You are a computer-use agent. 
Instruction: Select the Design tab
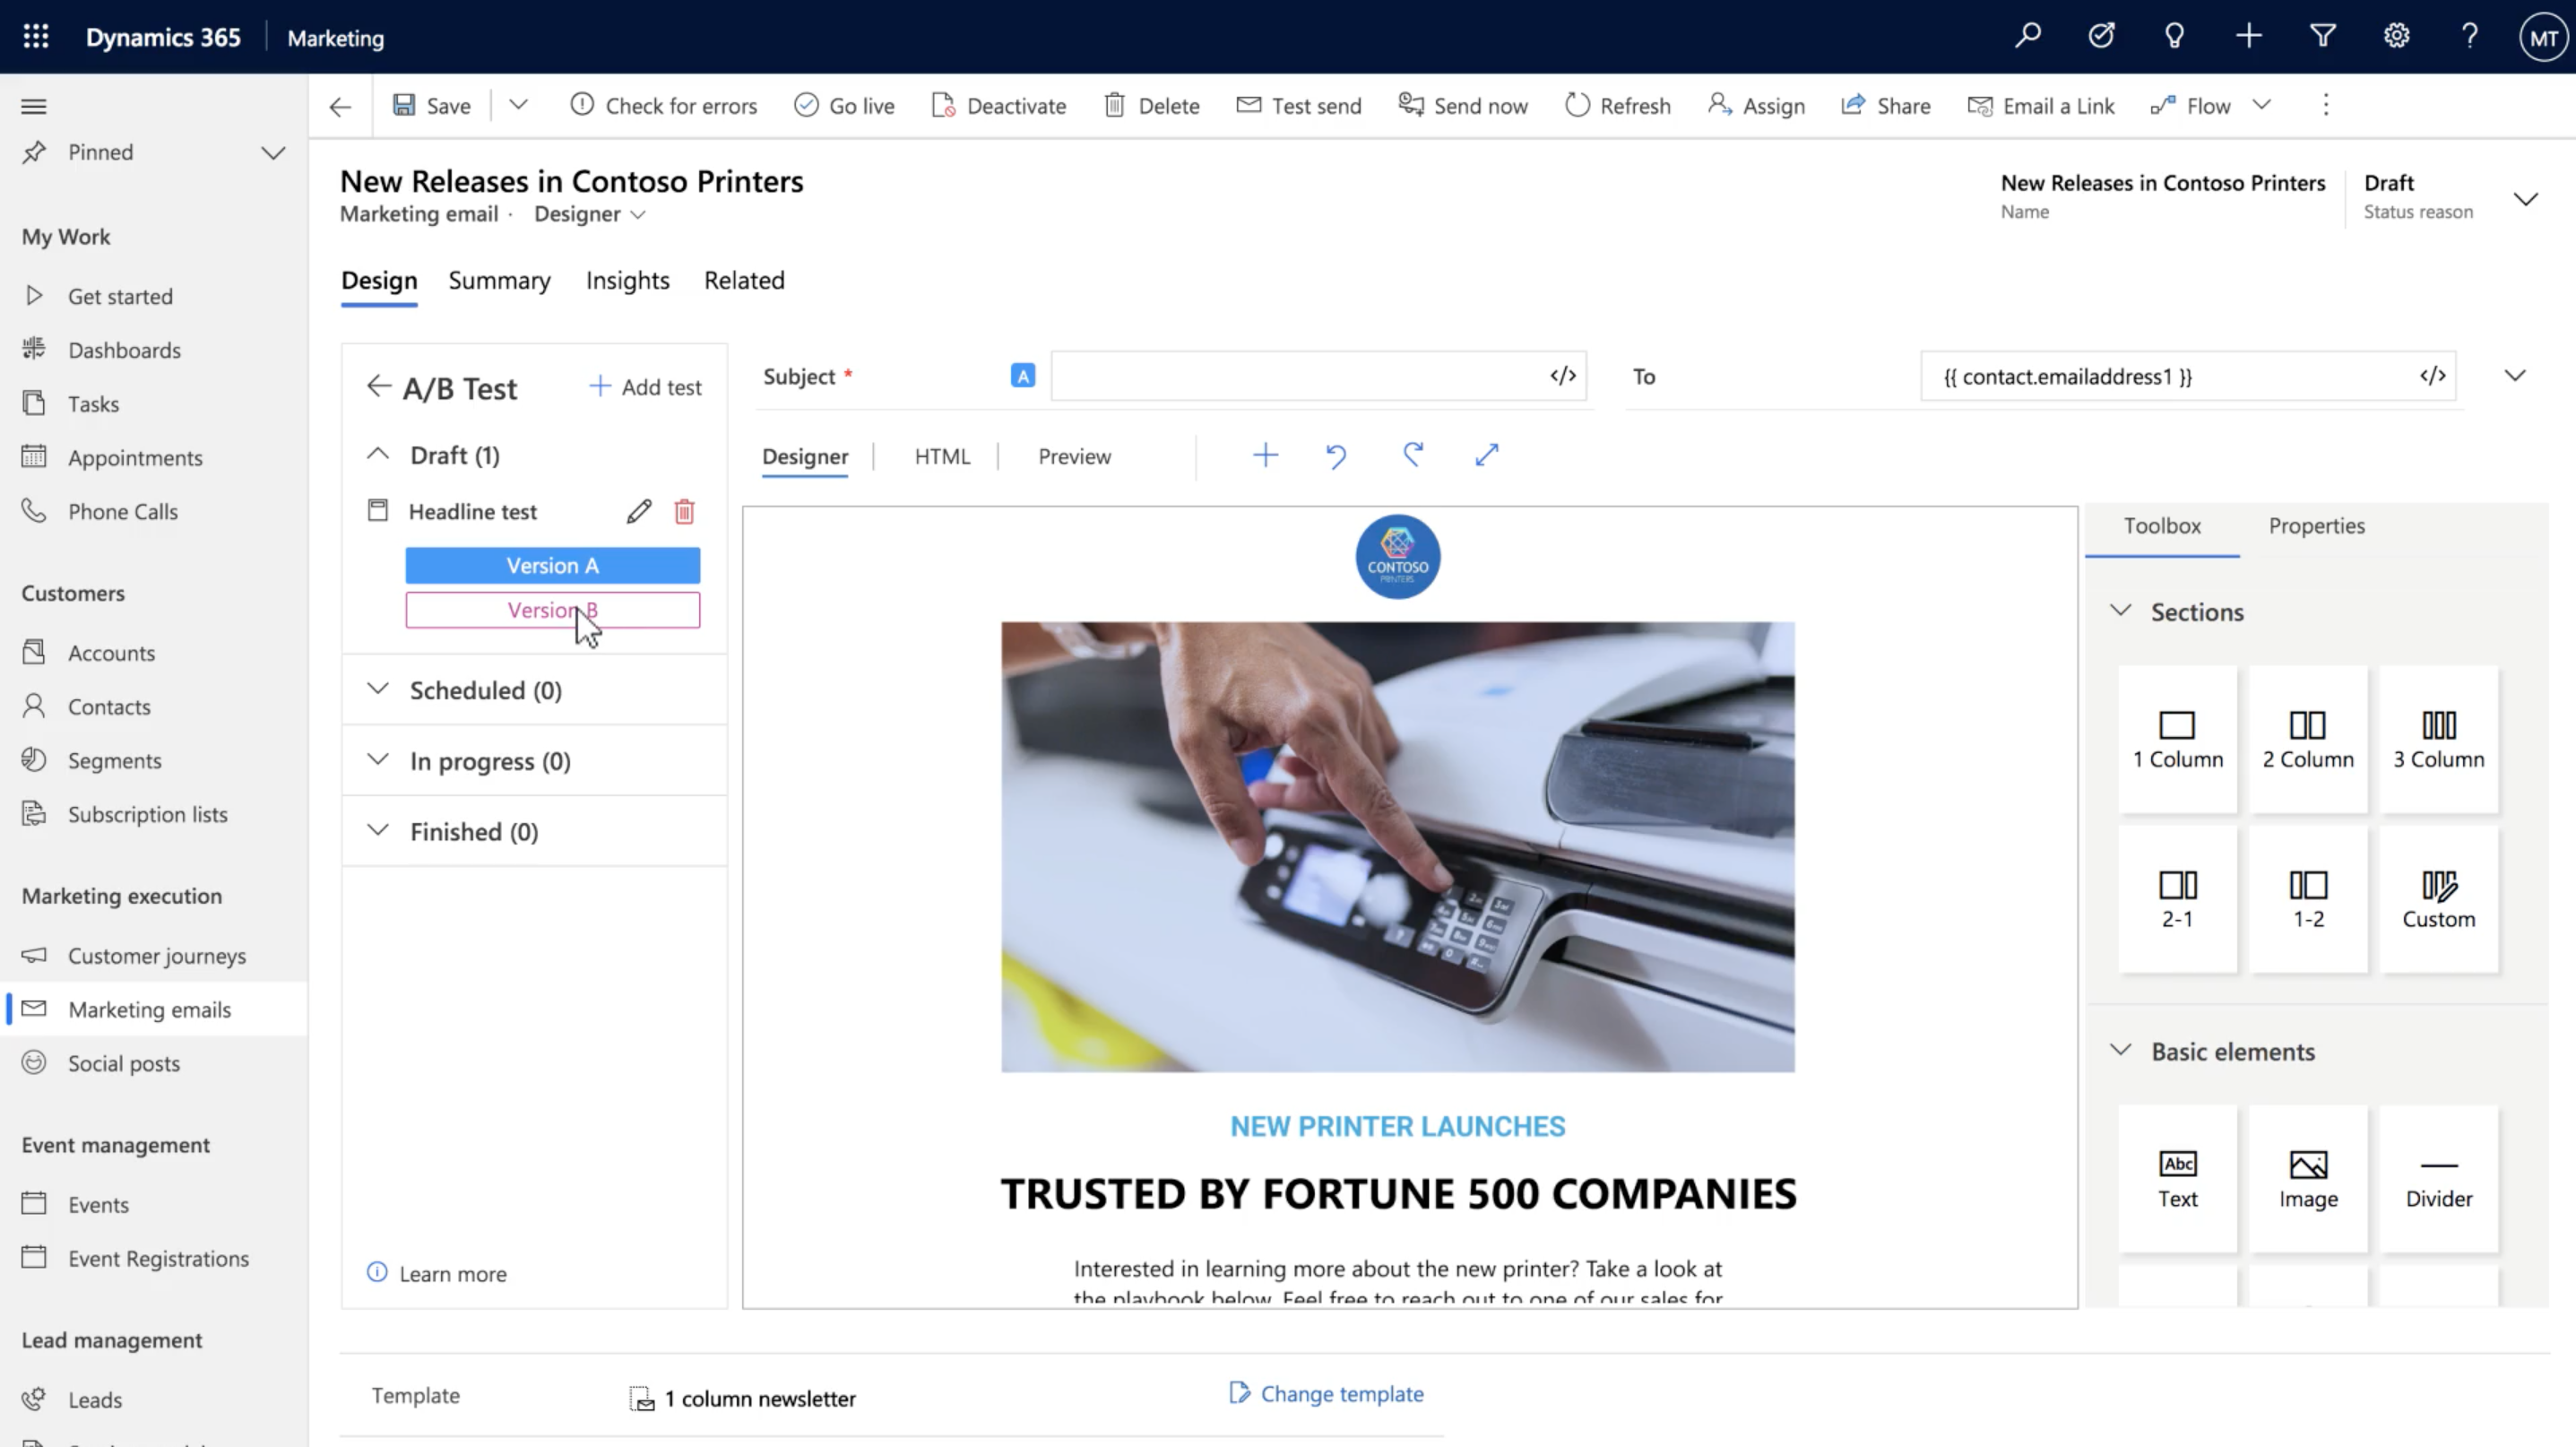[379, 281]
